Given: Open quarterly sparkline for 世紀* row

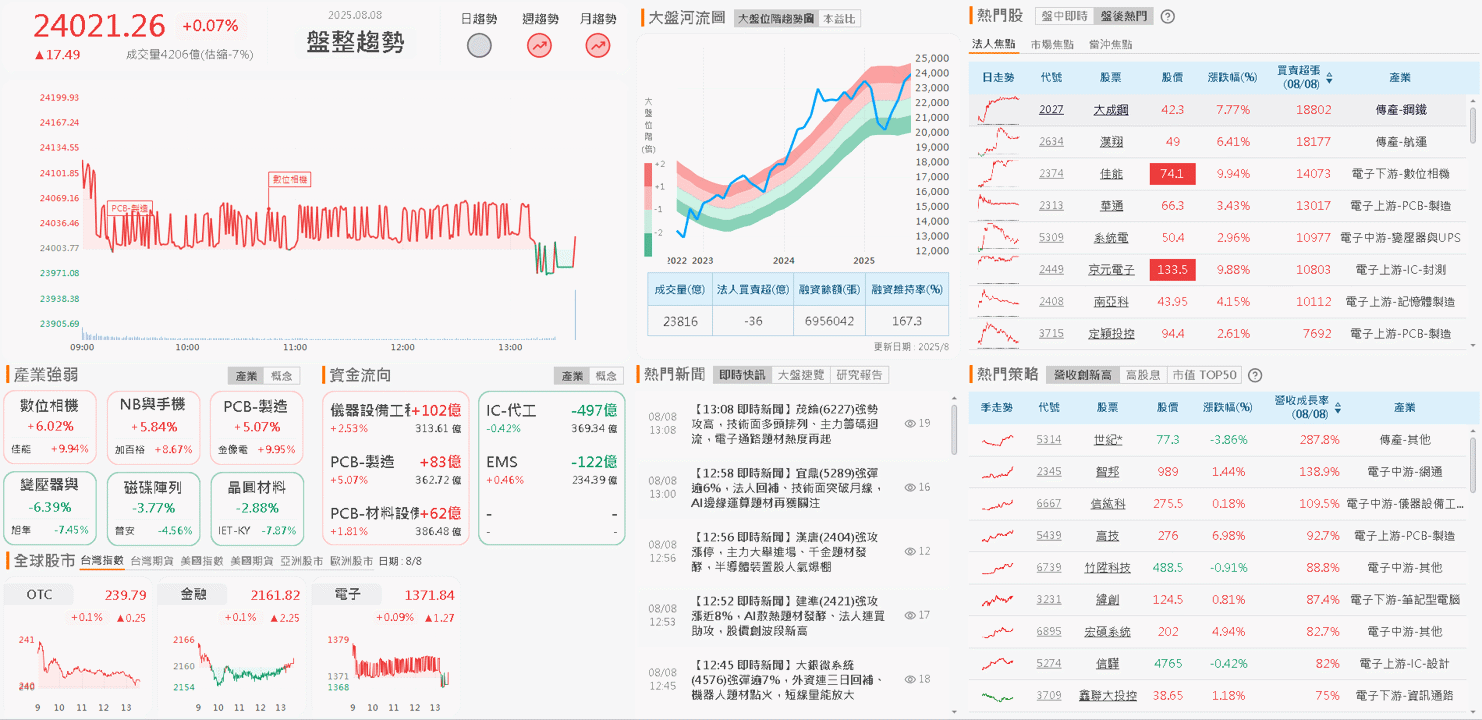Looking at the screenshot, I should click(x=998, y=440).
